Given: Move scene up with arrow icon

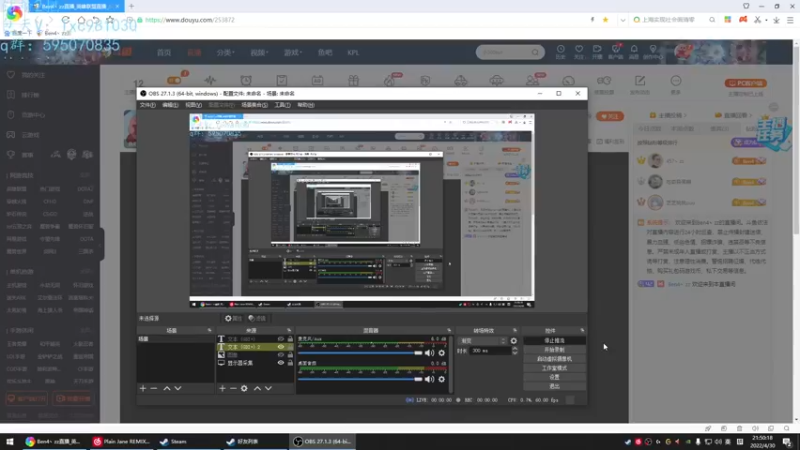Looking at the screenshot, I should point(167,388).
